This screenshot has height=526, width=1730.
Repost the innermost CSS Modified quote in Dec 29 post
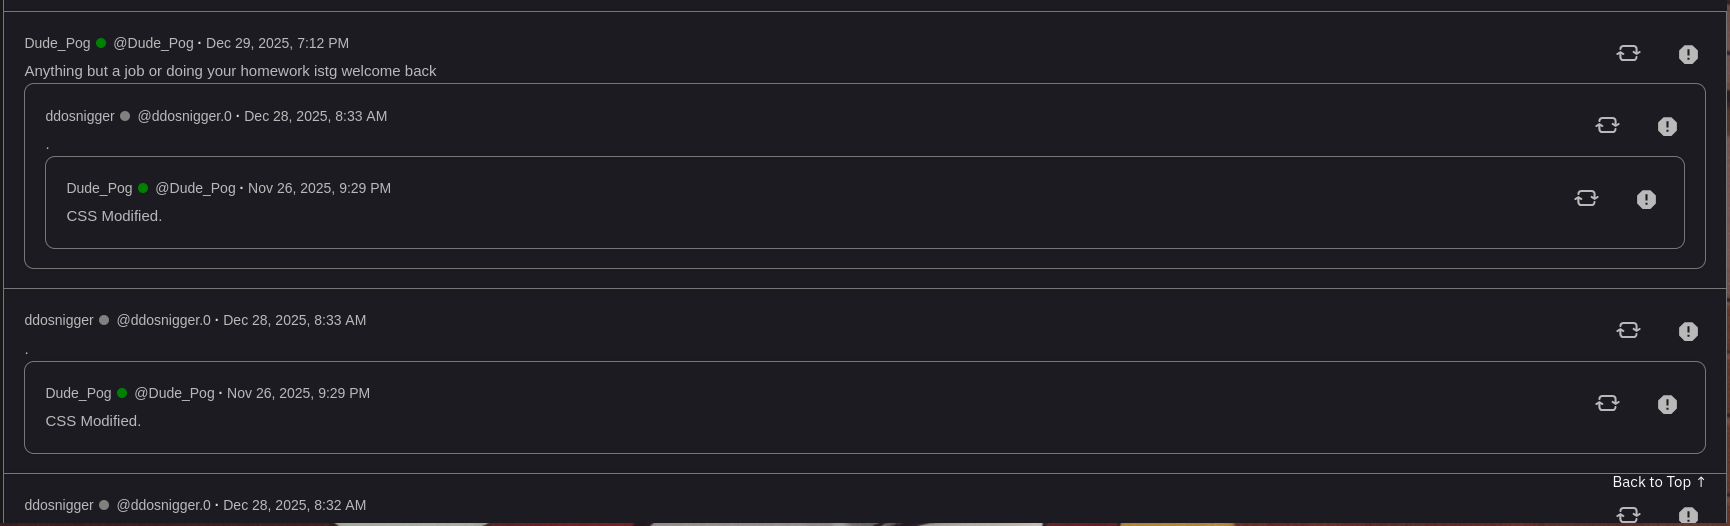1586,198
